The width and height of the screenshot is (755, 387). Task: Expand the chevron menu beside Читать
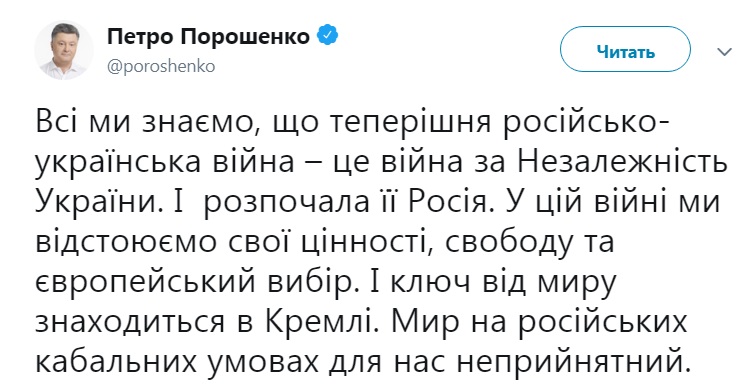[724, 52]
